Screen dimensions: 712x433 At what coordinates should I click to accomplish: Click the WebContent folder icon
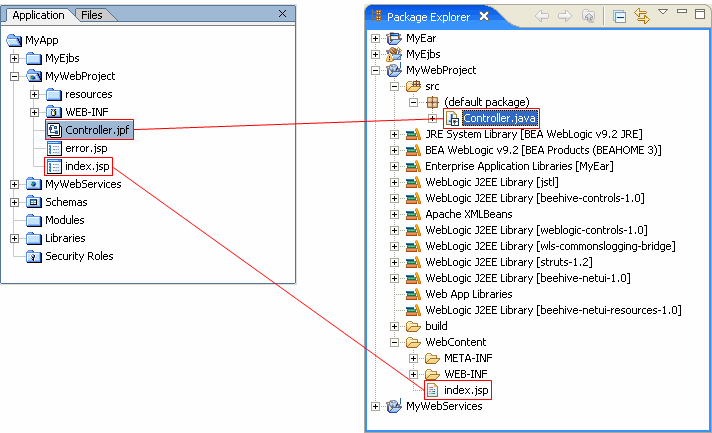point(413,342)
